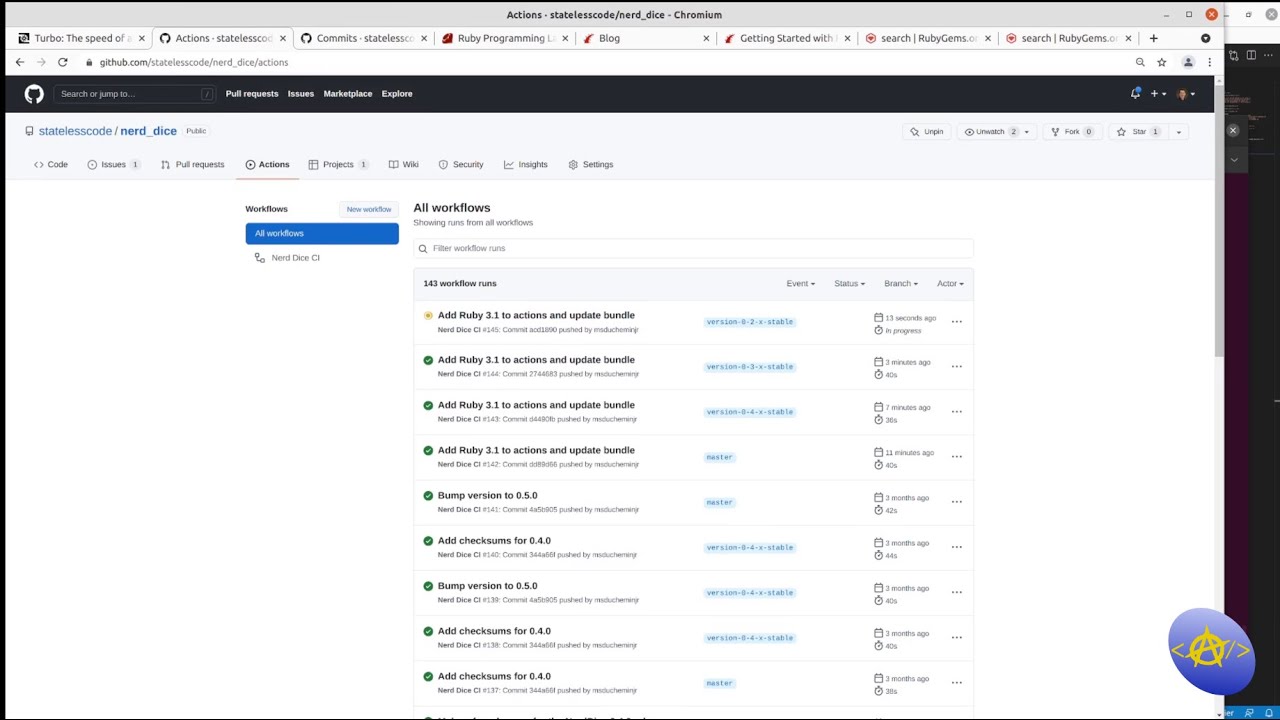Open first Bump version 0.5.0 run

(487, 496)
